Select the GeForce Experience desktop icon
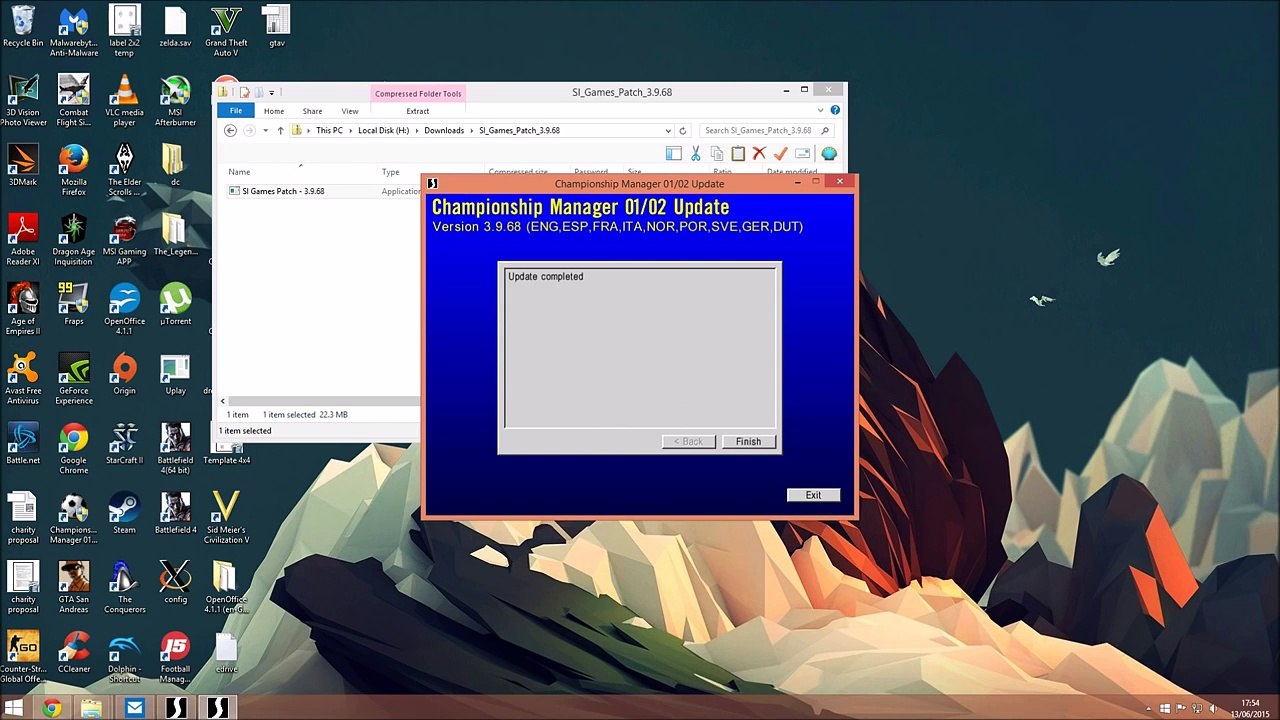 (74, 380)
